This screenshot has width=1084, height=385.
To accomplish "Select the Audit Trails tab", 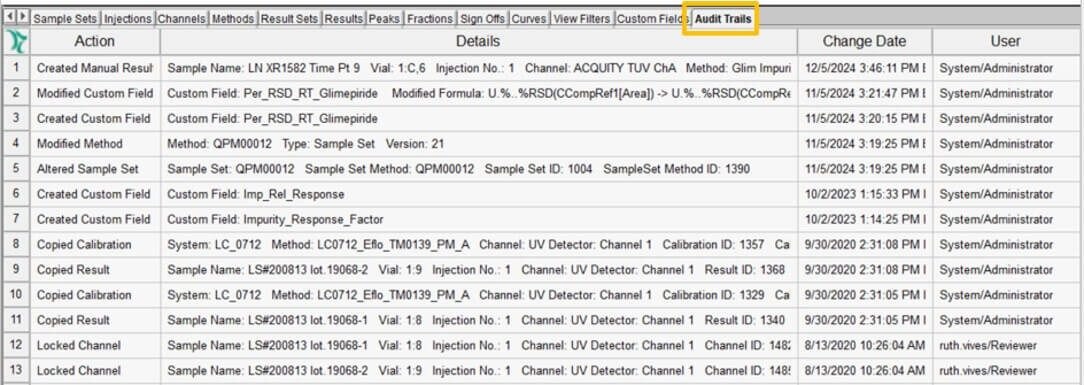I will click(722, 19).
